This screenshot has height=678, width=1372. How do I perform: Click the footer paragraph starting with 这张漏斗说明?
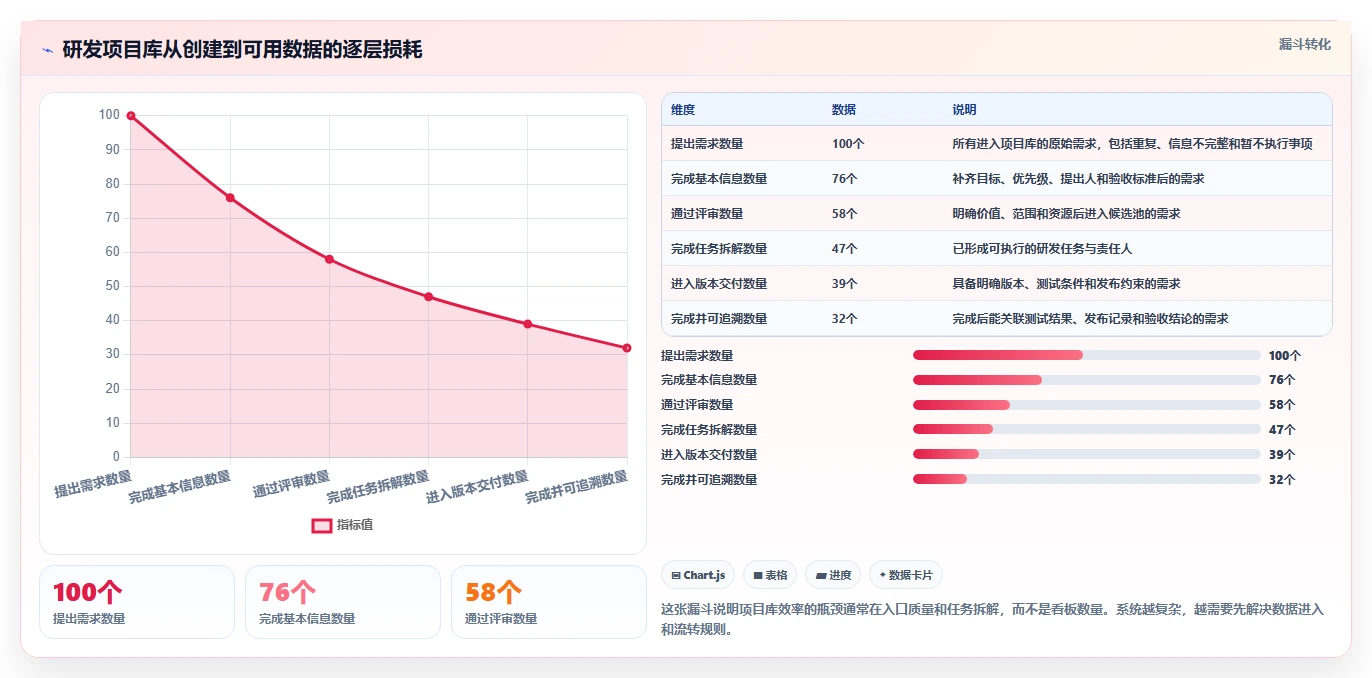click(992, 620)
